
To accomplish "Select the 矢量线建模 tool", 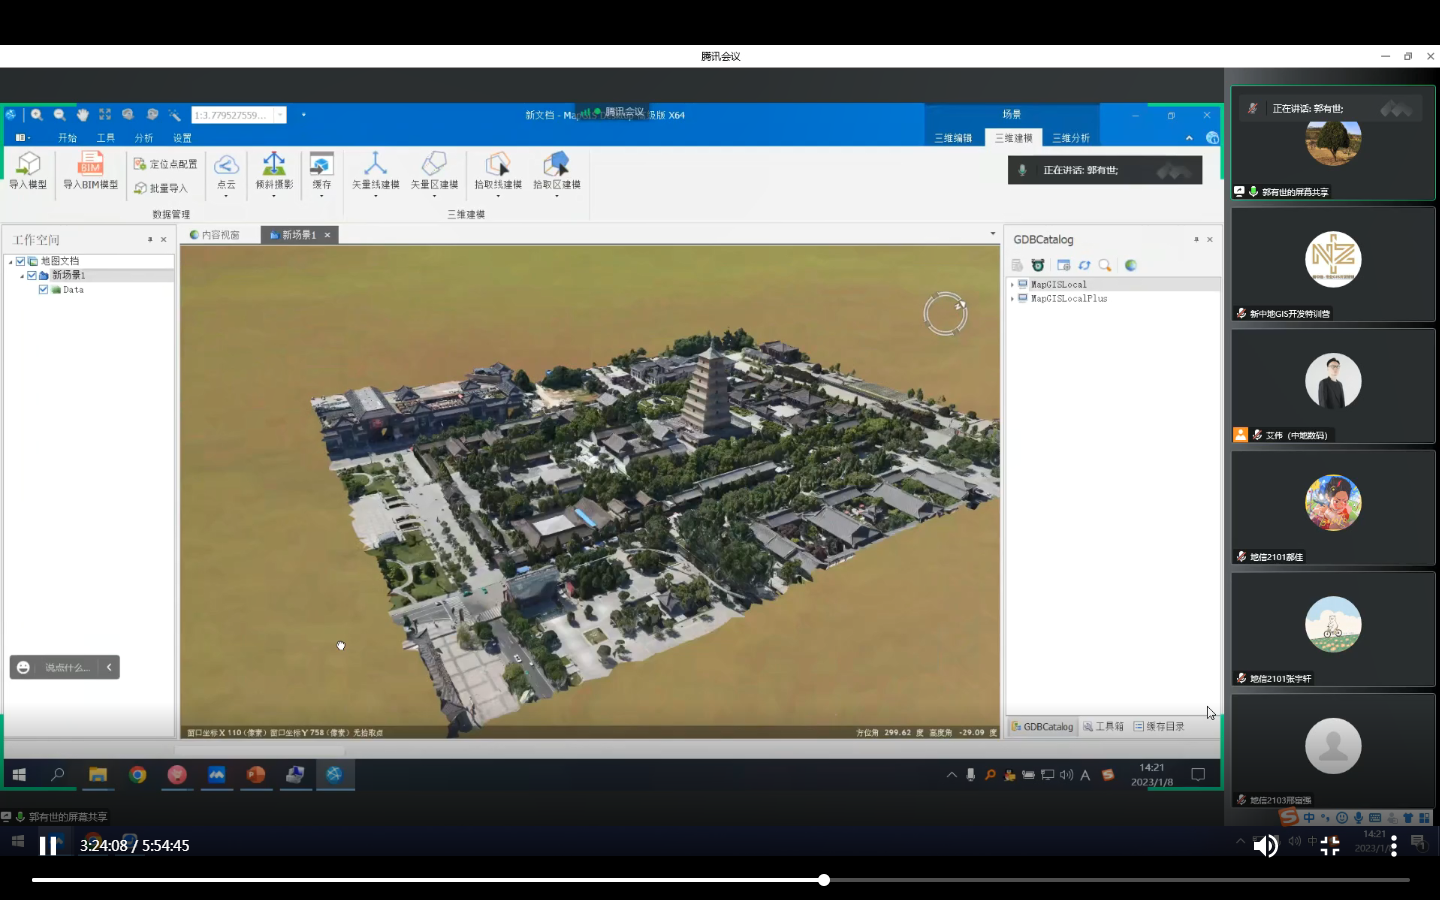I will tap(375, 171).
